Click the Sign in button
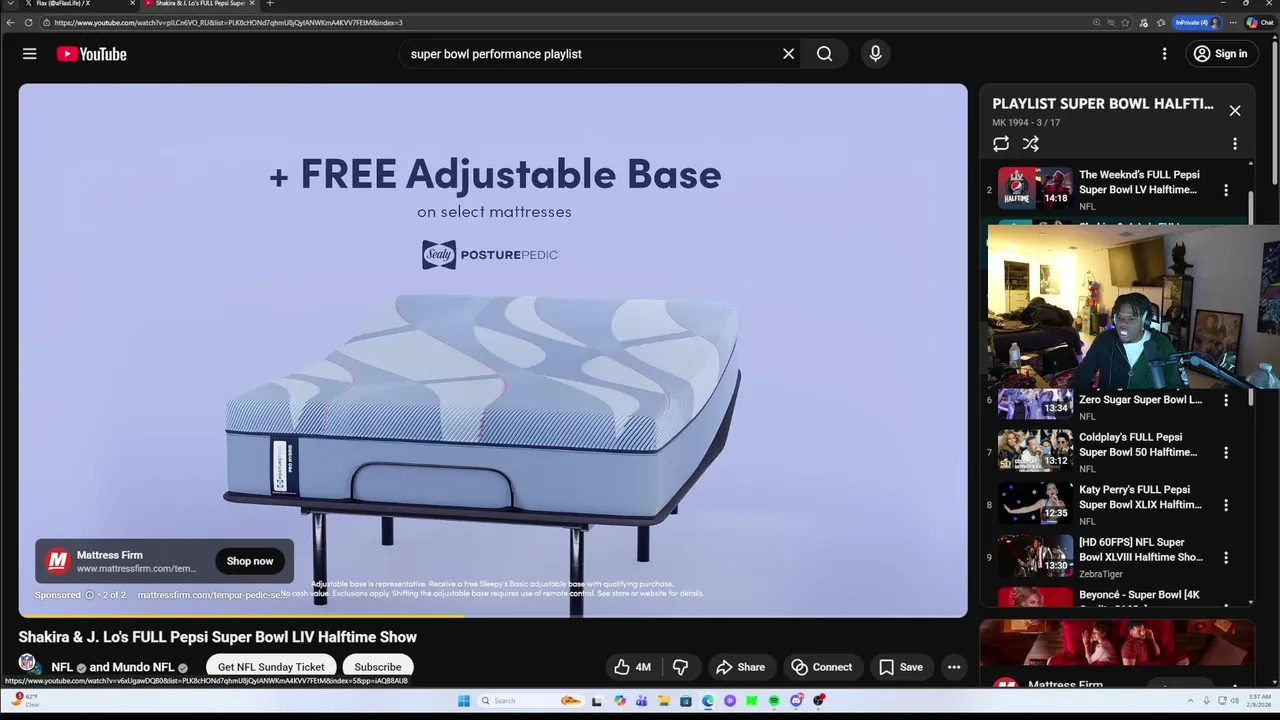The height and width of the screenshot is (720, 1280). point(1221,54)
